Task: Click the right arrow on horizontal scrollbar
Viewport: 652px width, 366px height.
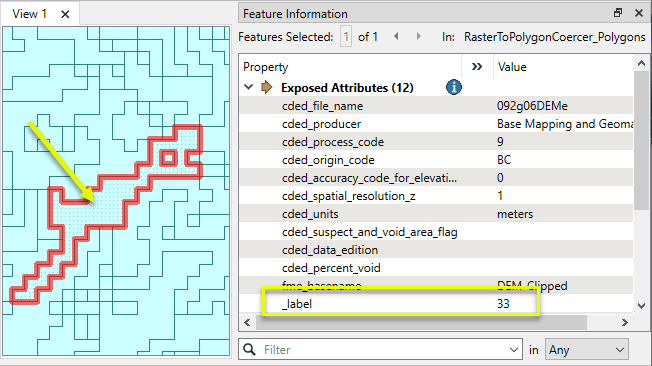Action: pyautogui.click(x=625, y=322)
